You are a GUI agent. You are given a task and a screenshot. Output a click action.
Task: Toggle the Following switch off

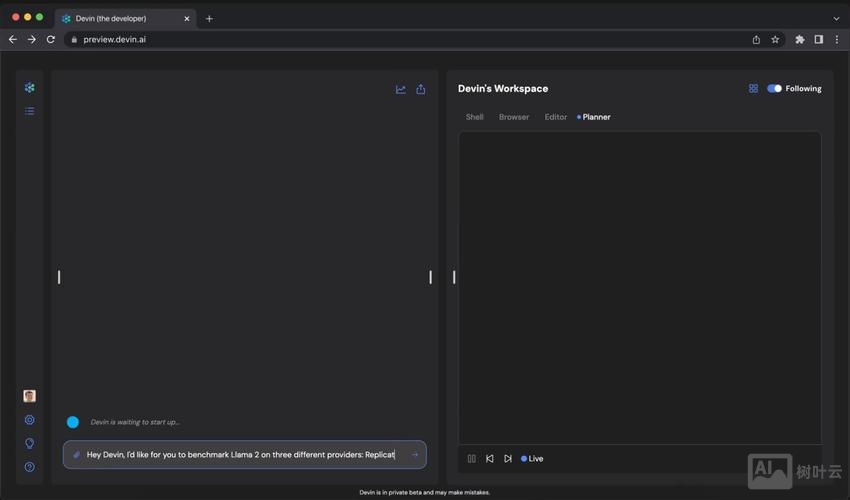[x=774, y=88]
